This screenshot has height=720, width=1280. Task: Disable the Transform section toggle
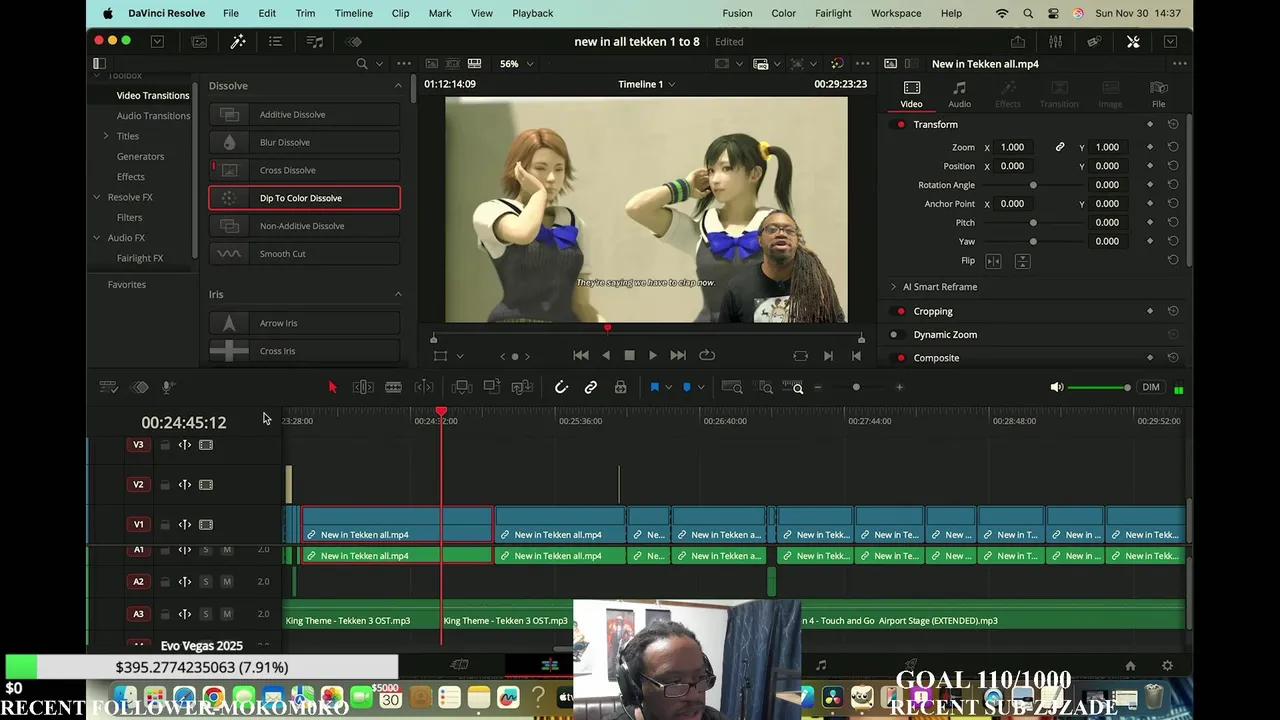pos(901,125)
